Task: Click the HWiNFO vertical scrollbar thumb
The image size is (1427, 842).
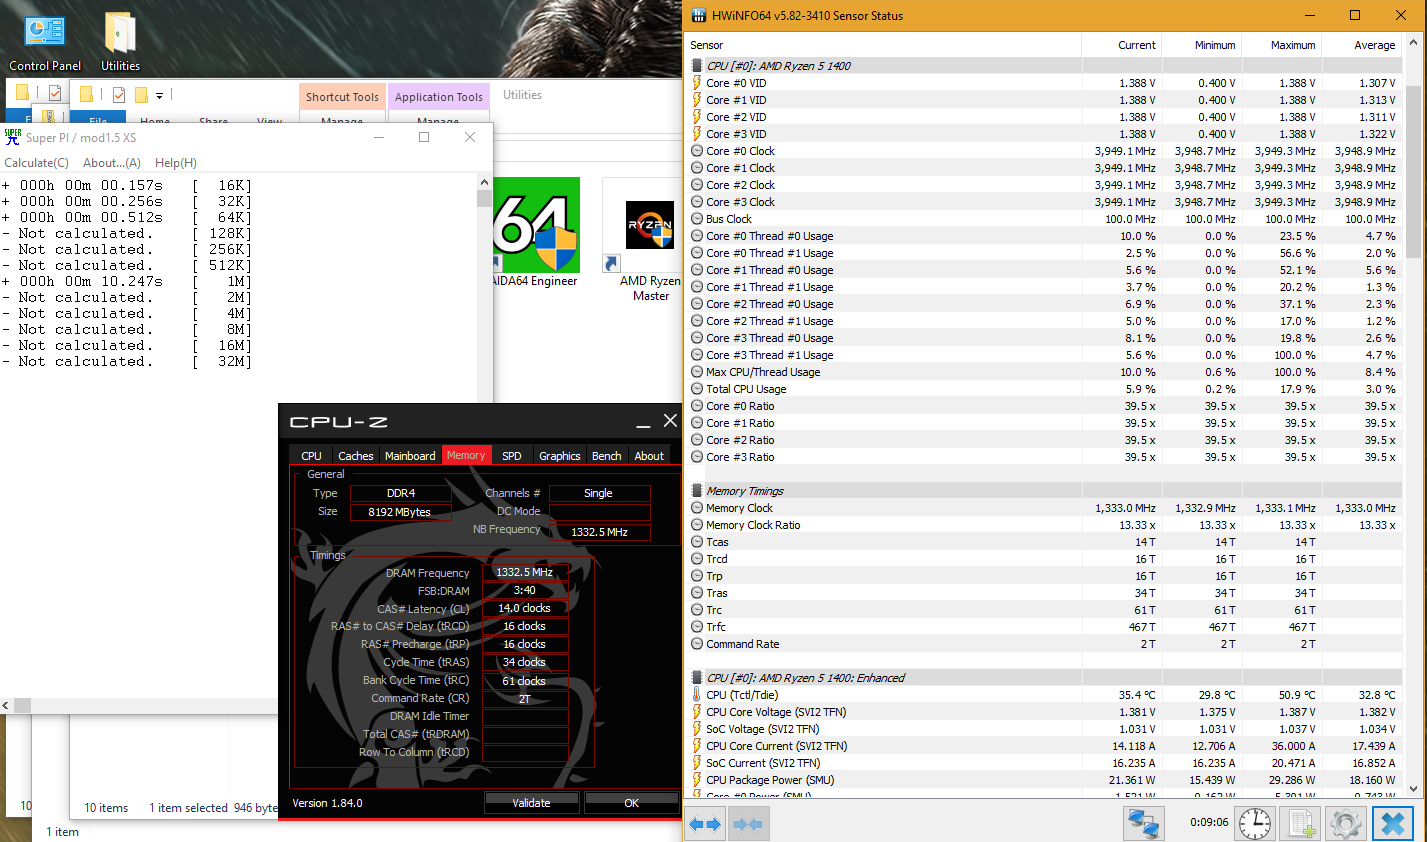Action: tap(1414, 171)
